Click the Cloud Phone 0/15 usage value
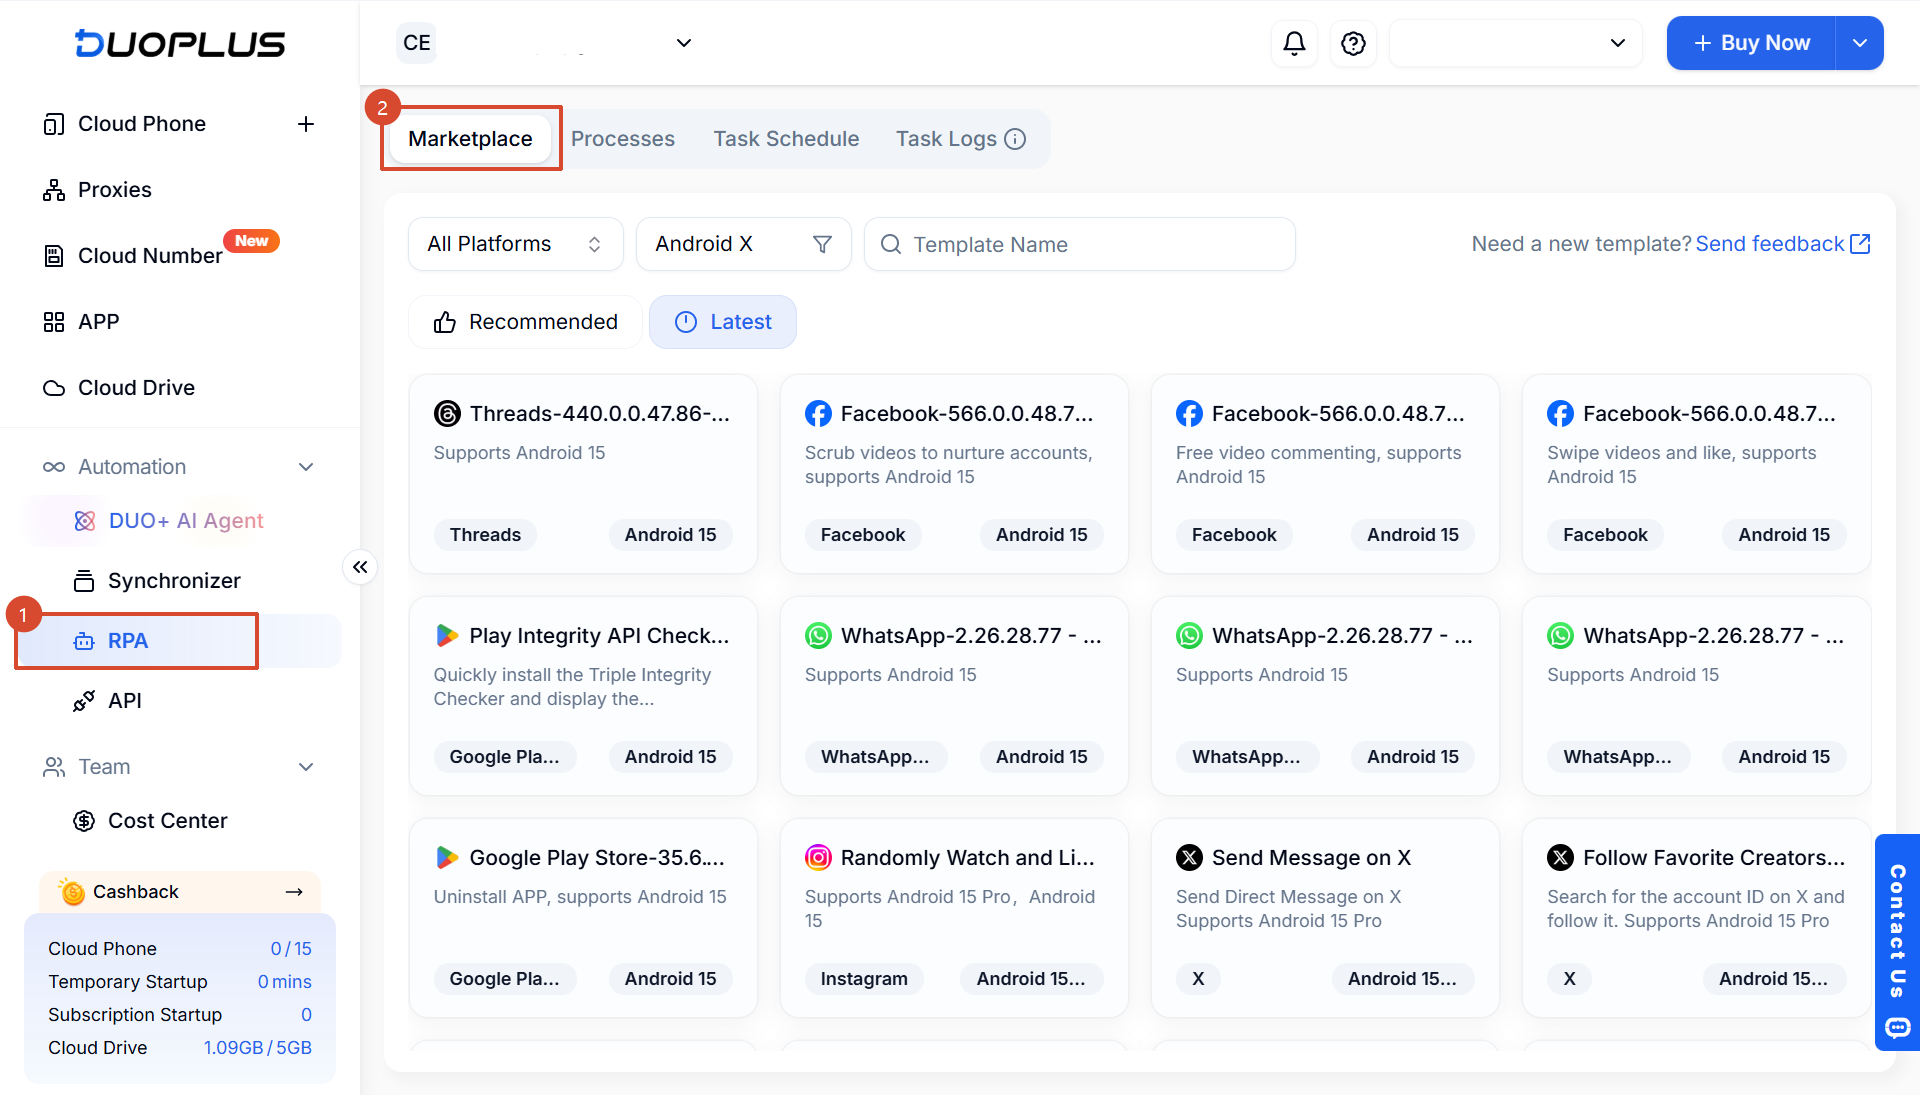This screenshot has height=1095, width=1920. (291, 949)
